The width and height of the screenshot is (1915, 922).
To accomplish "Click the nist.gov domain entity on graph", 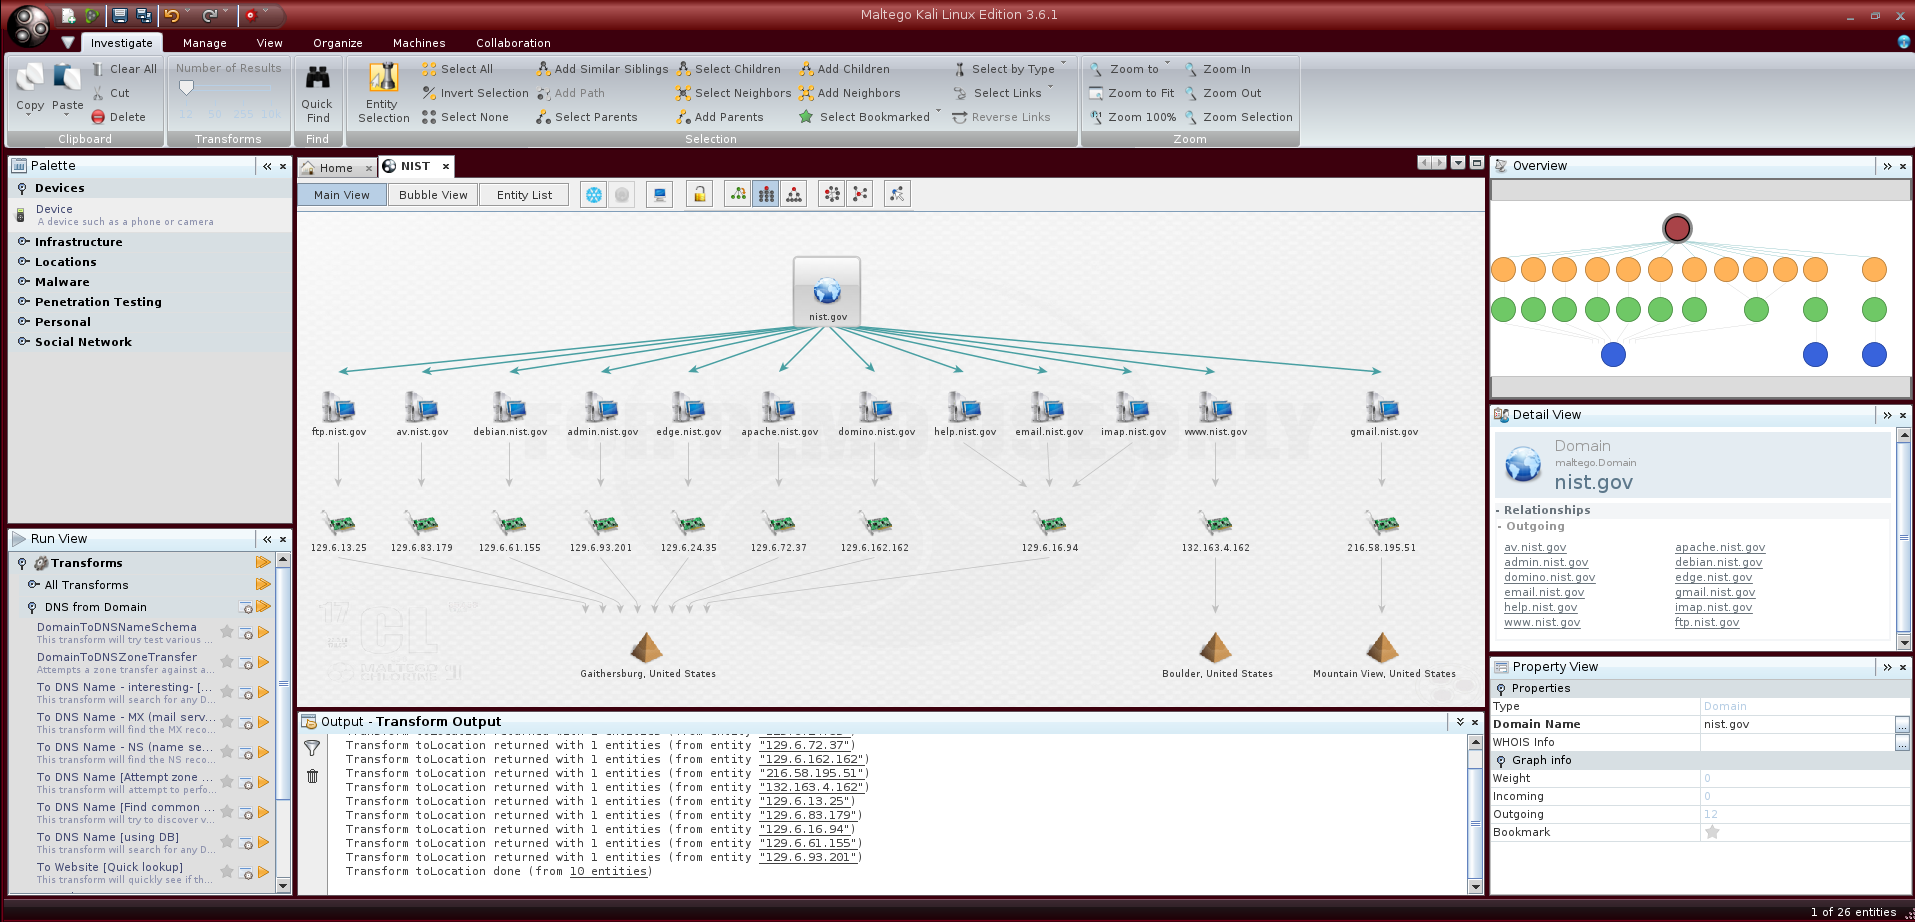I will 826,291.
